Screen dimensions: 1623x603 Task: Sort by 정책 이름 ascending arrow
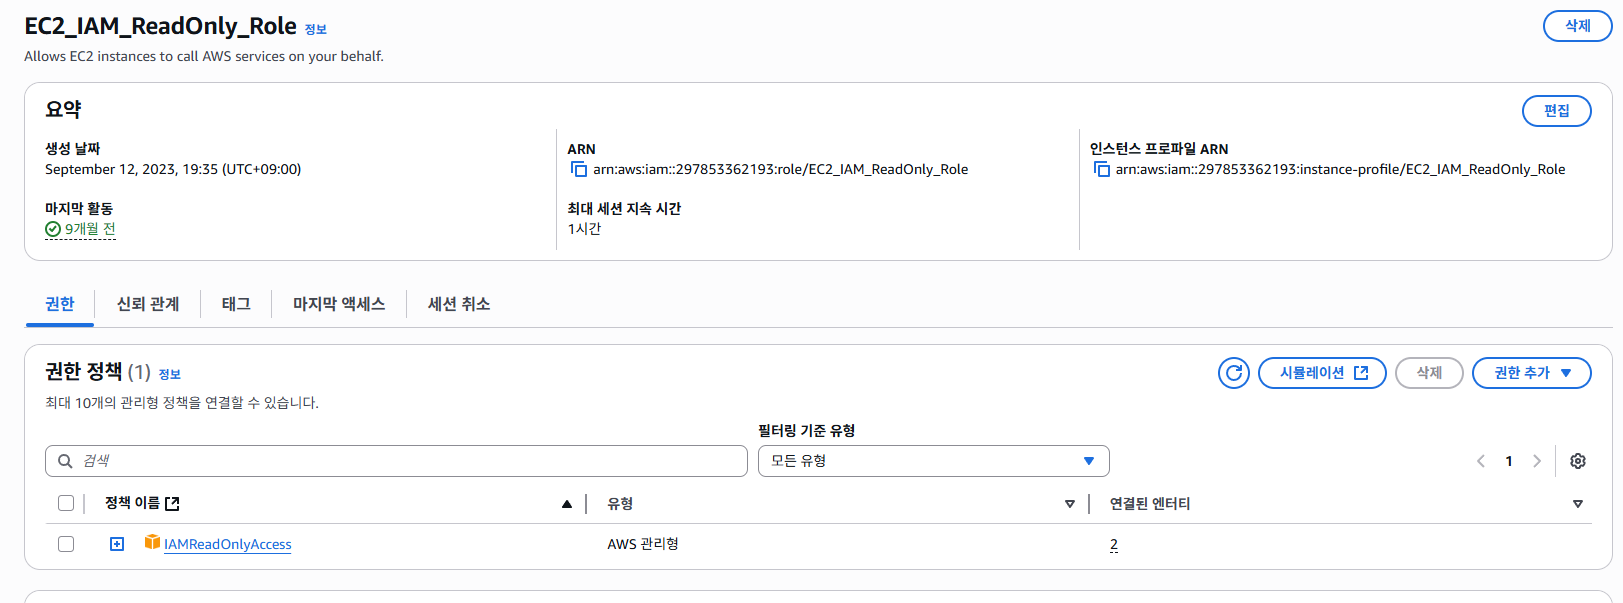point(567,504)
